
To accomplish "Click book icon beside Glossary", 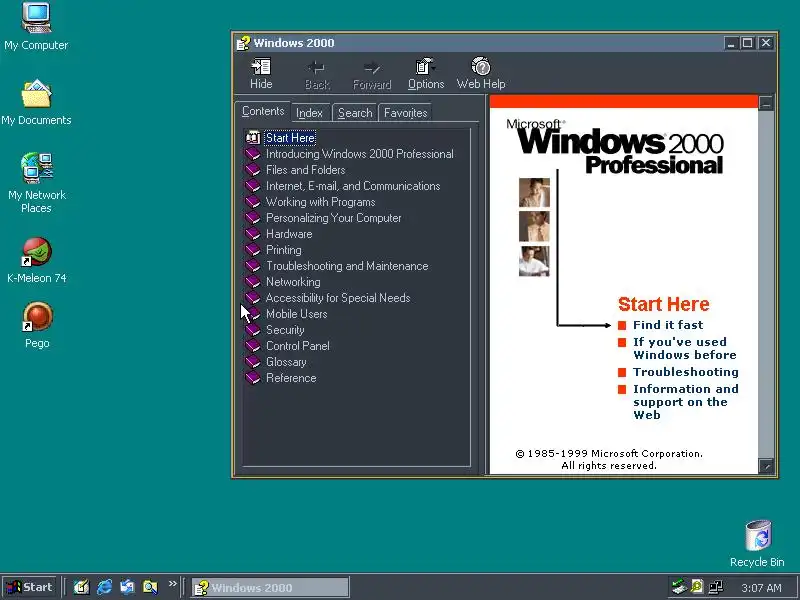I will 253,362.
